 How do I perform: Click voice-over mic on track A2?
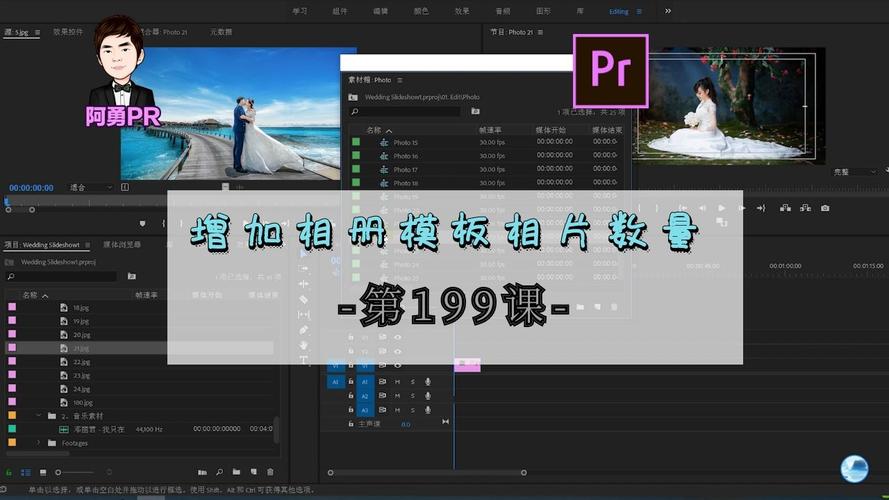[x=428, y=396]
